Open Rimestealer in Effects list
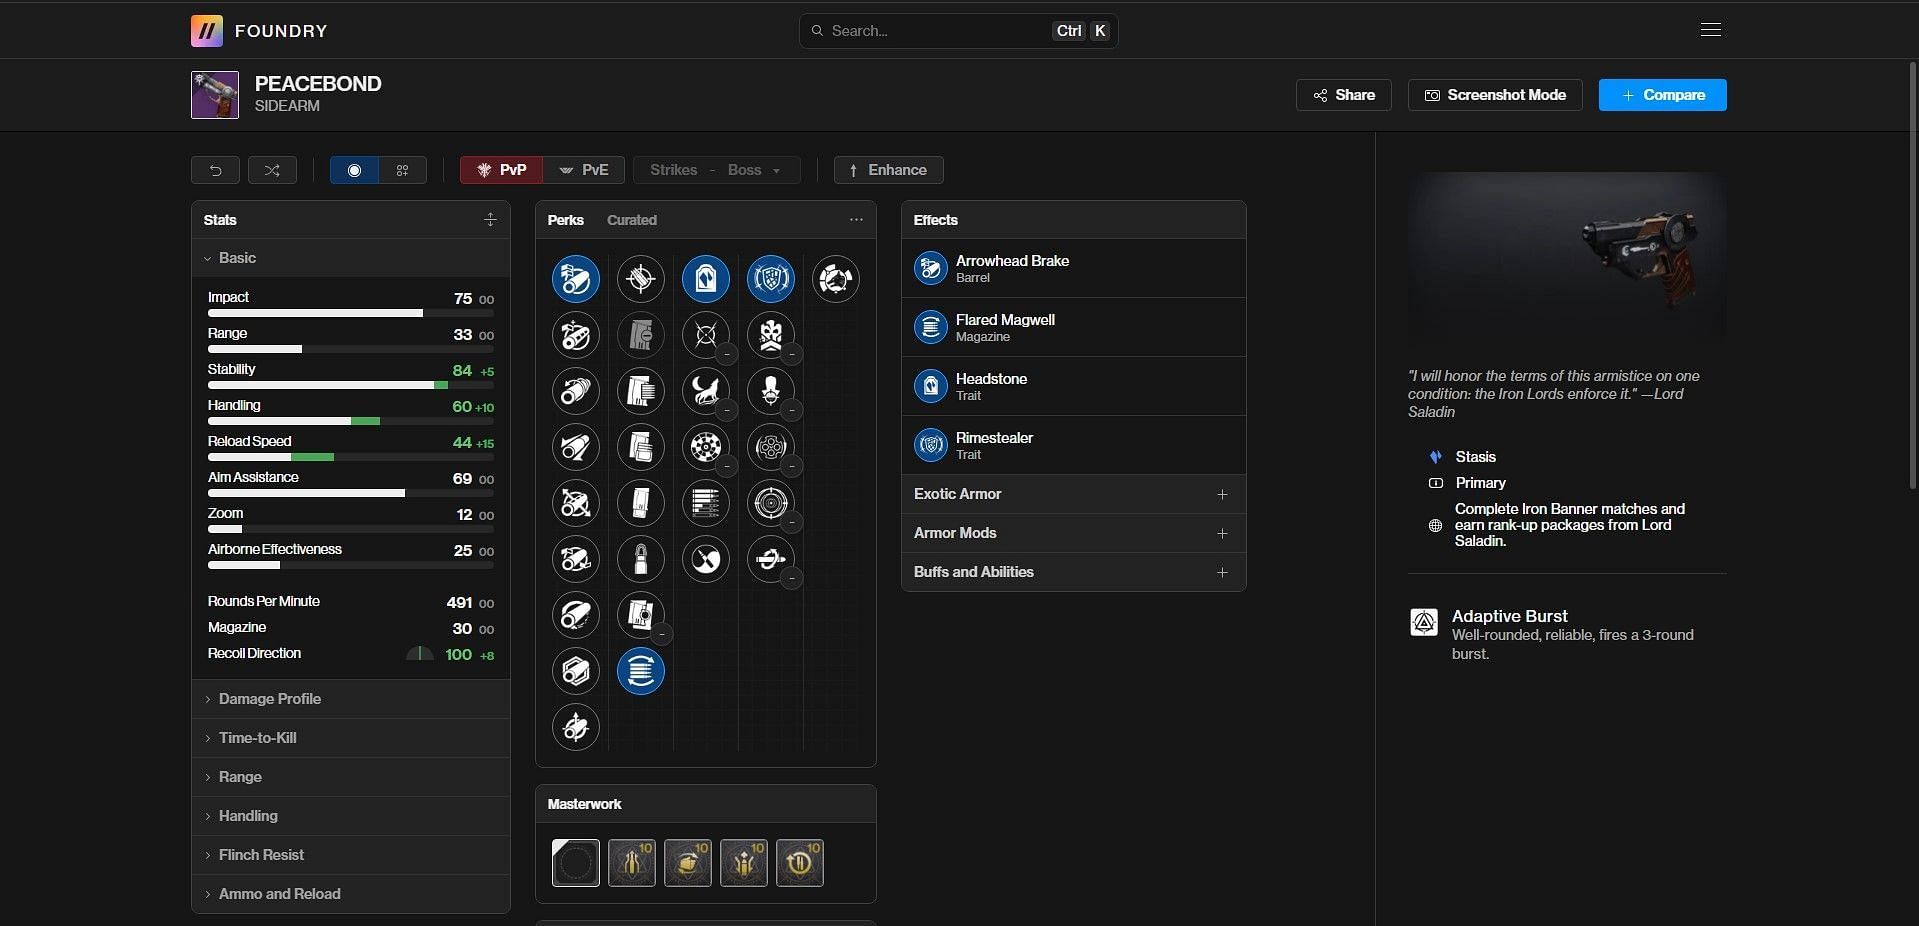Image resolution: width=1919 pixels, height=926 pixels. (1073, 445)
